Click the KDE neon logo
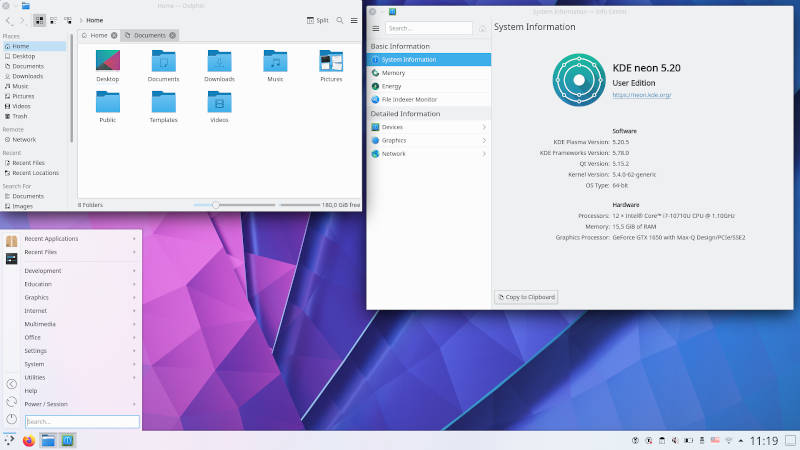The width and height of the screenshot is (800, 450). pyautogui.click(x=579, y=80)
